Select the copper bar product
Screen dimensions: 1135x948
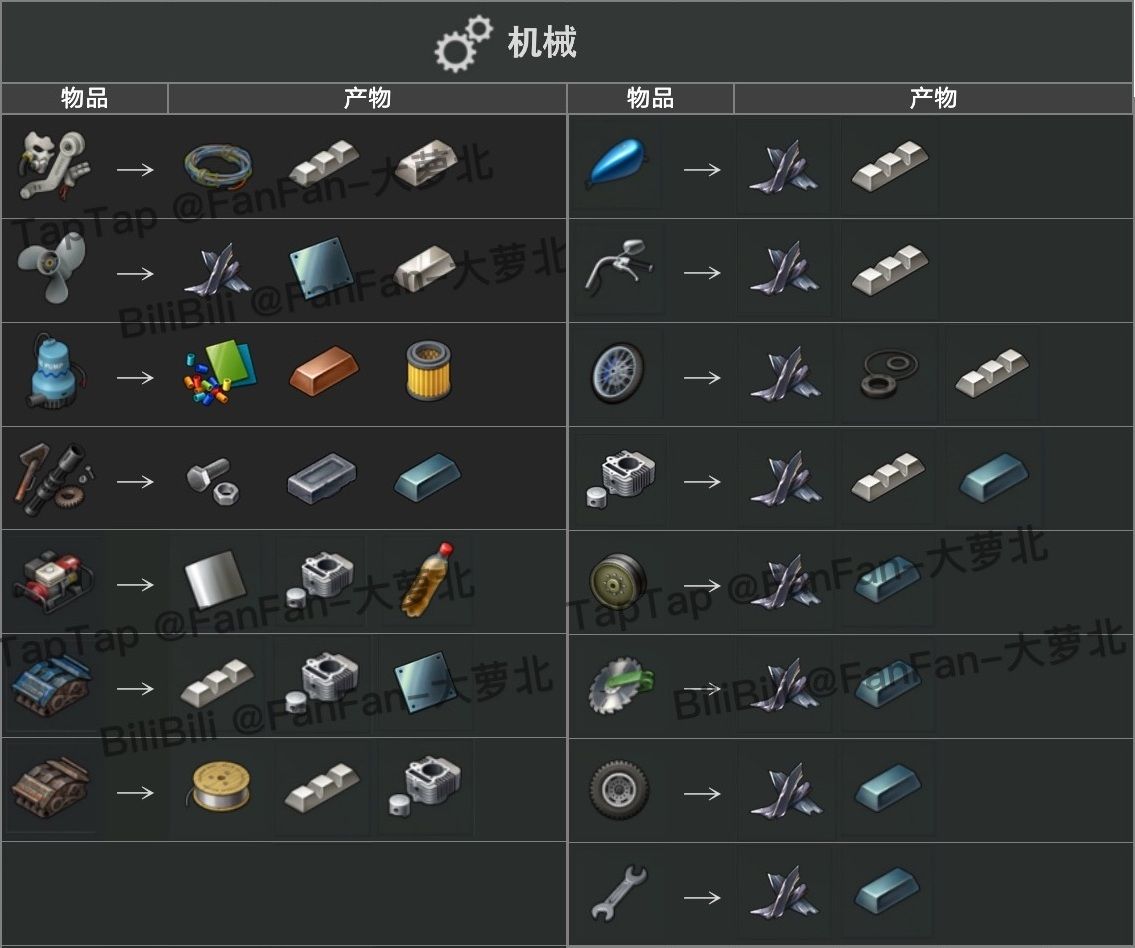click(324, 371)
